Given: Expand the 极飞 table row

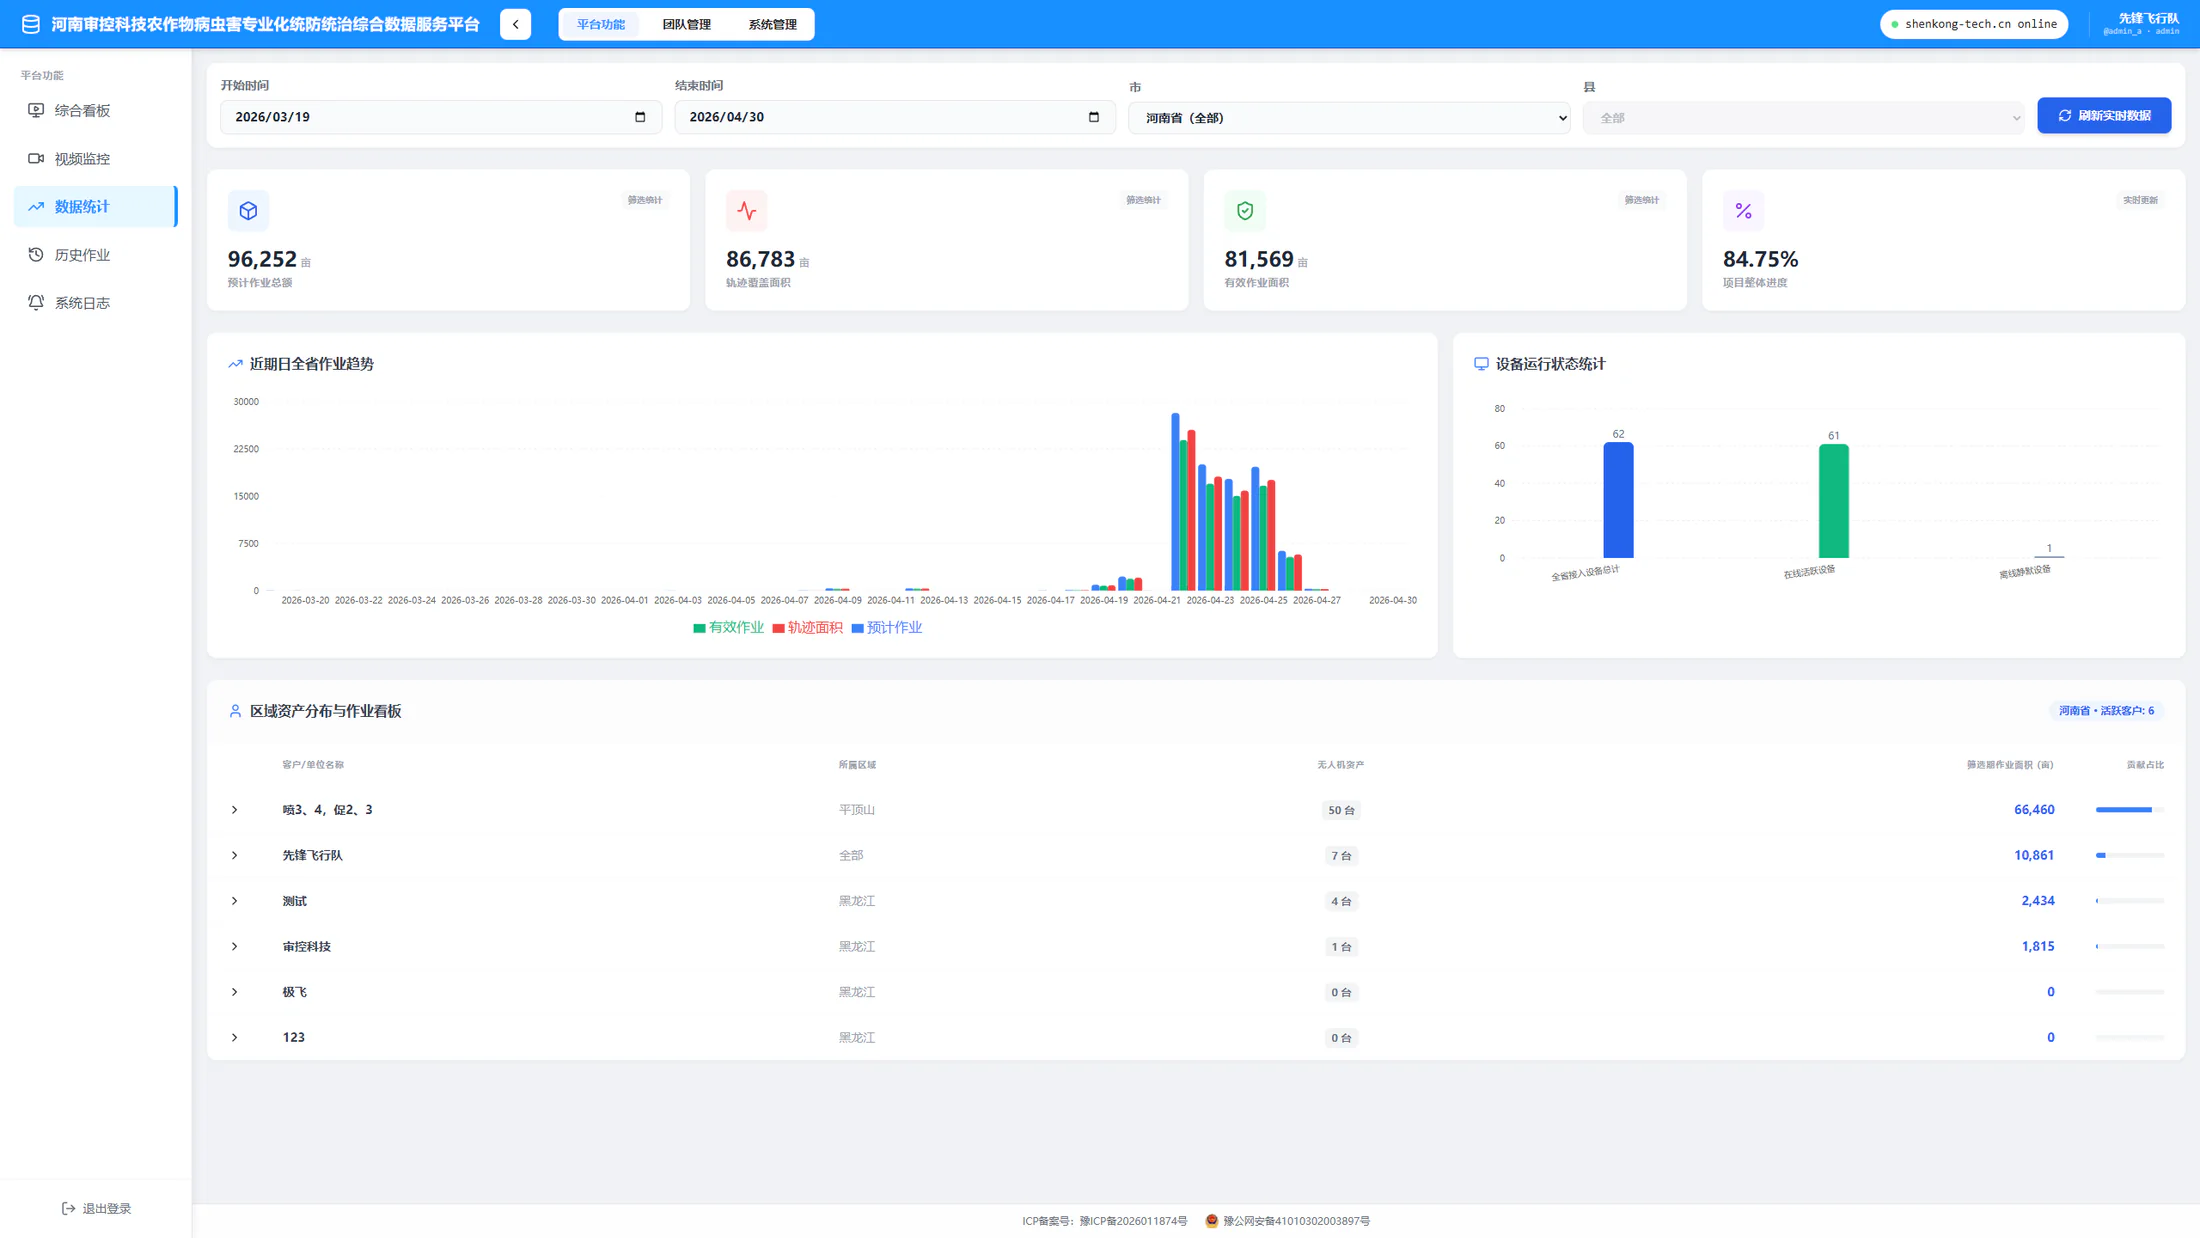Looking at the screenshot, I should click(235, 992).
